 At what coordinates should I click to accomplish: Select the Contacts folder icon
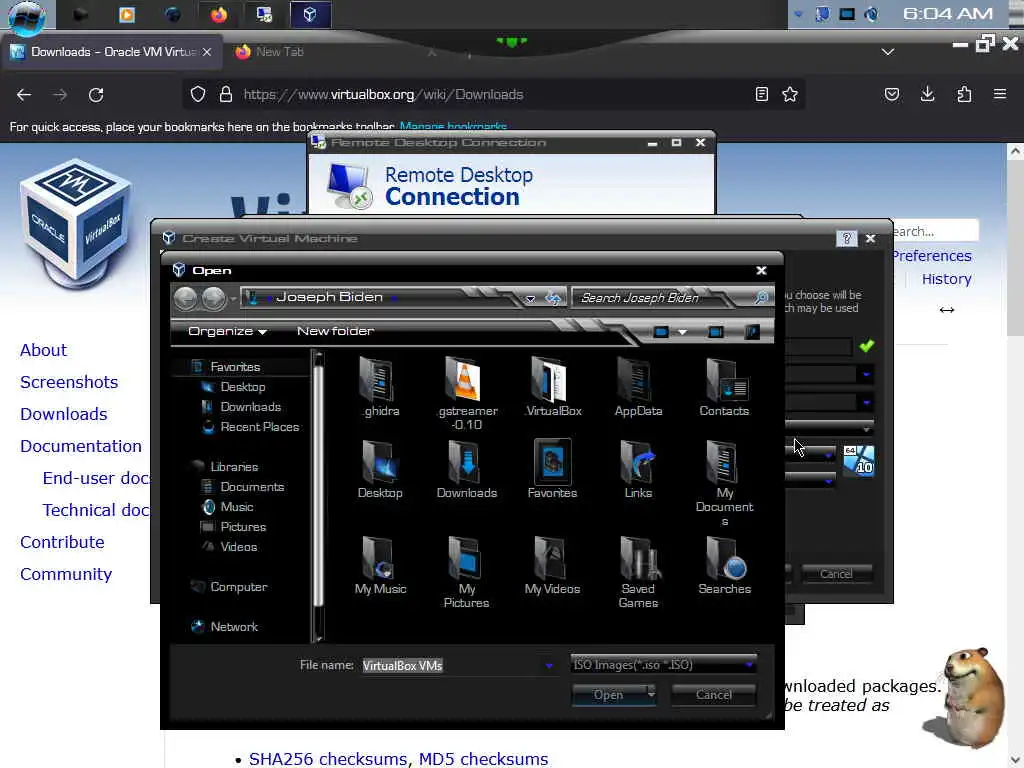point(724,387)
